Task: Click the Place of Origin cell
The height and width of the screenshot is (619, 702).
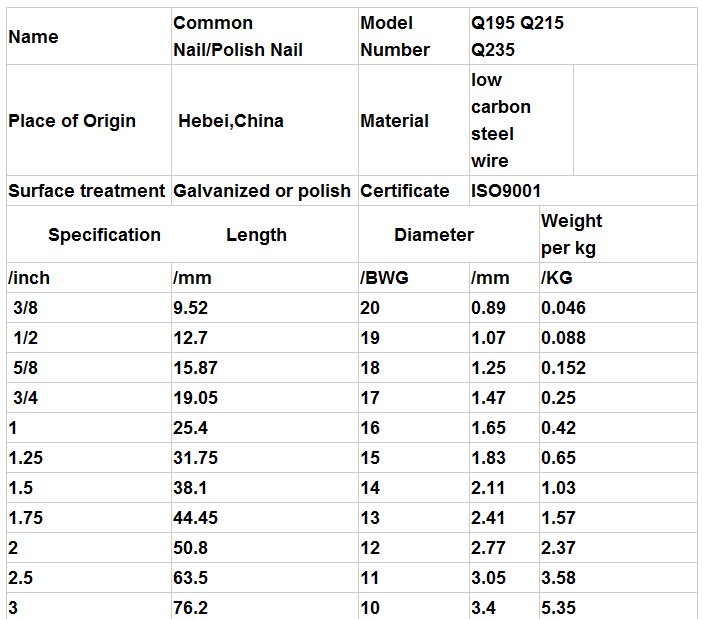Action: click(x=72, y=121)
